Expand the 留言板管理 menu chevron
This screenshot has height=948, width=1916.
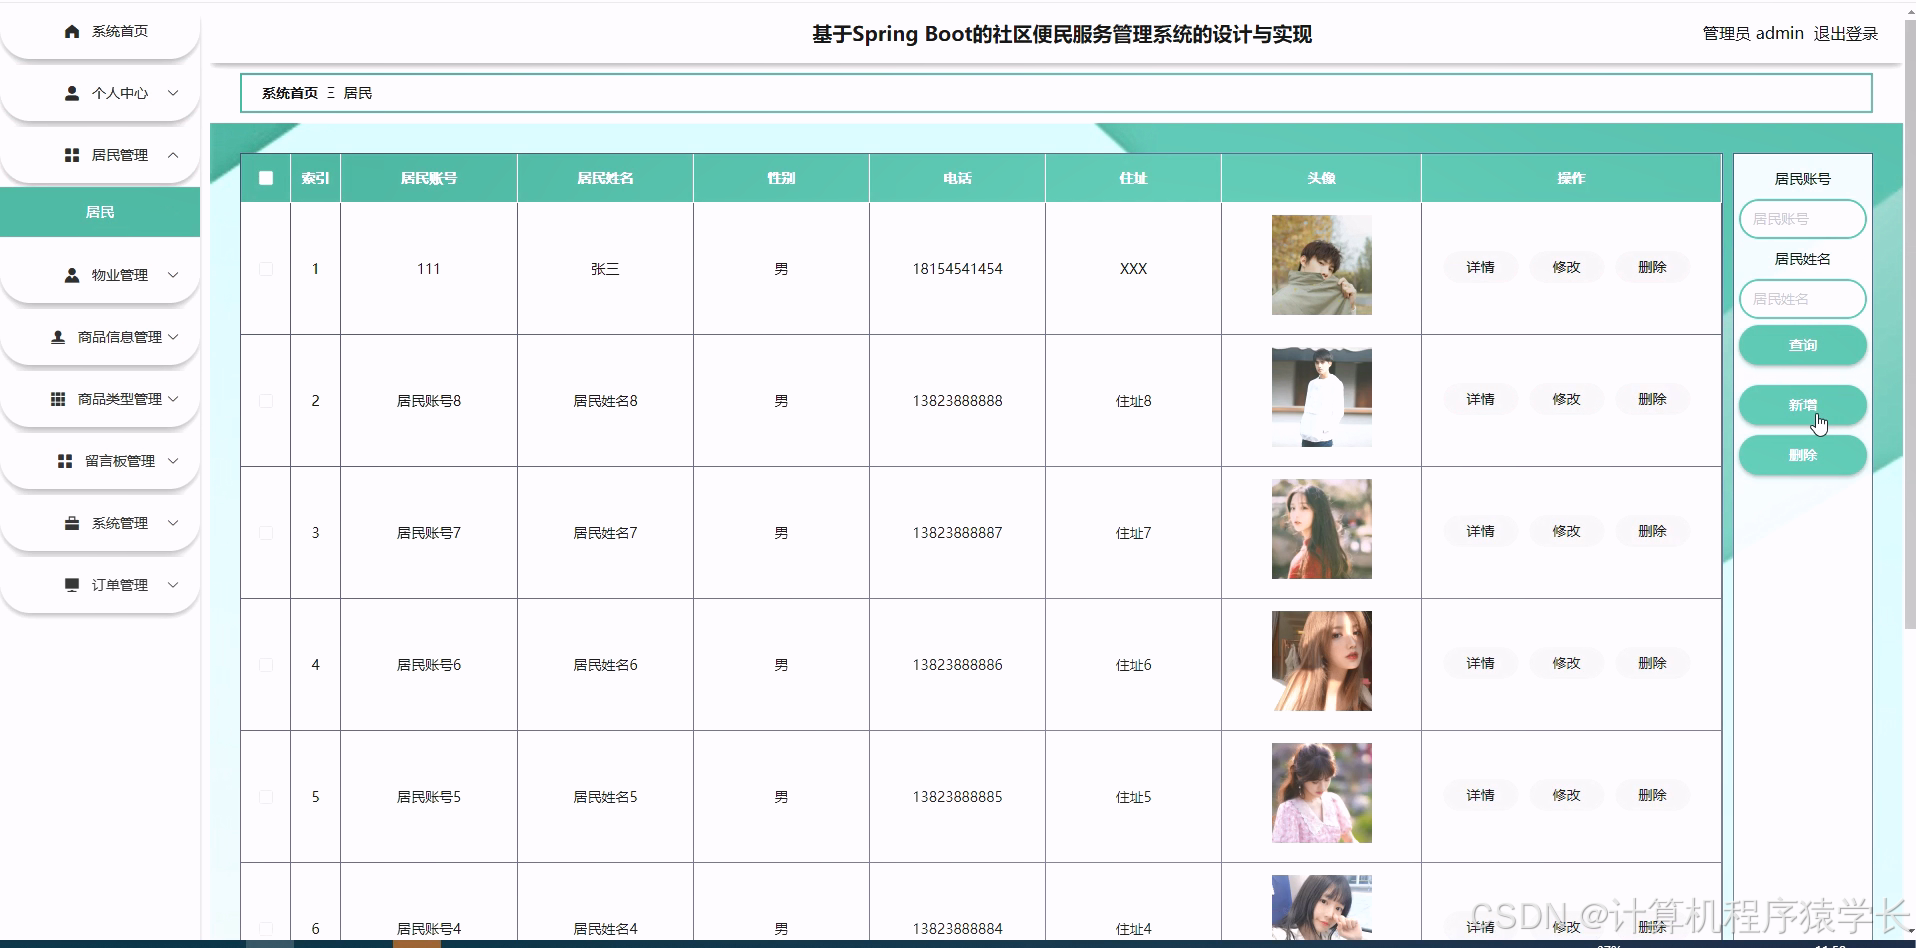coord(173,461)
